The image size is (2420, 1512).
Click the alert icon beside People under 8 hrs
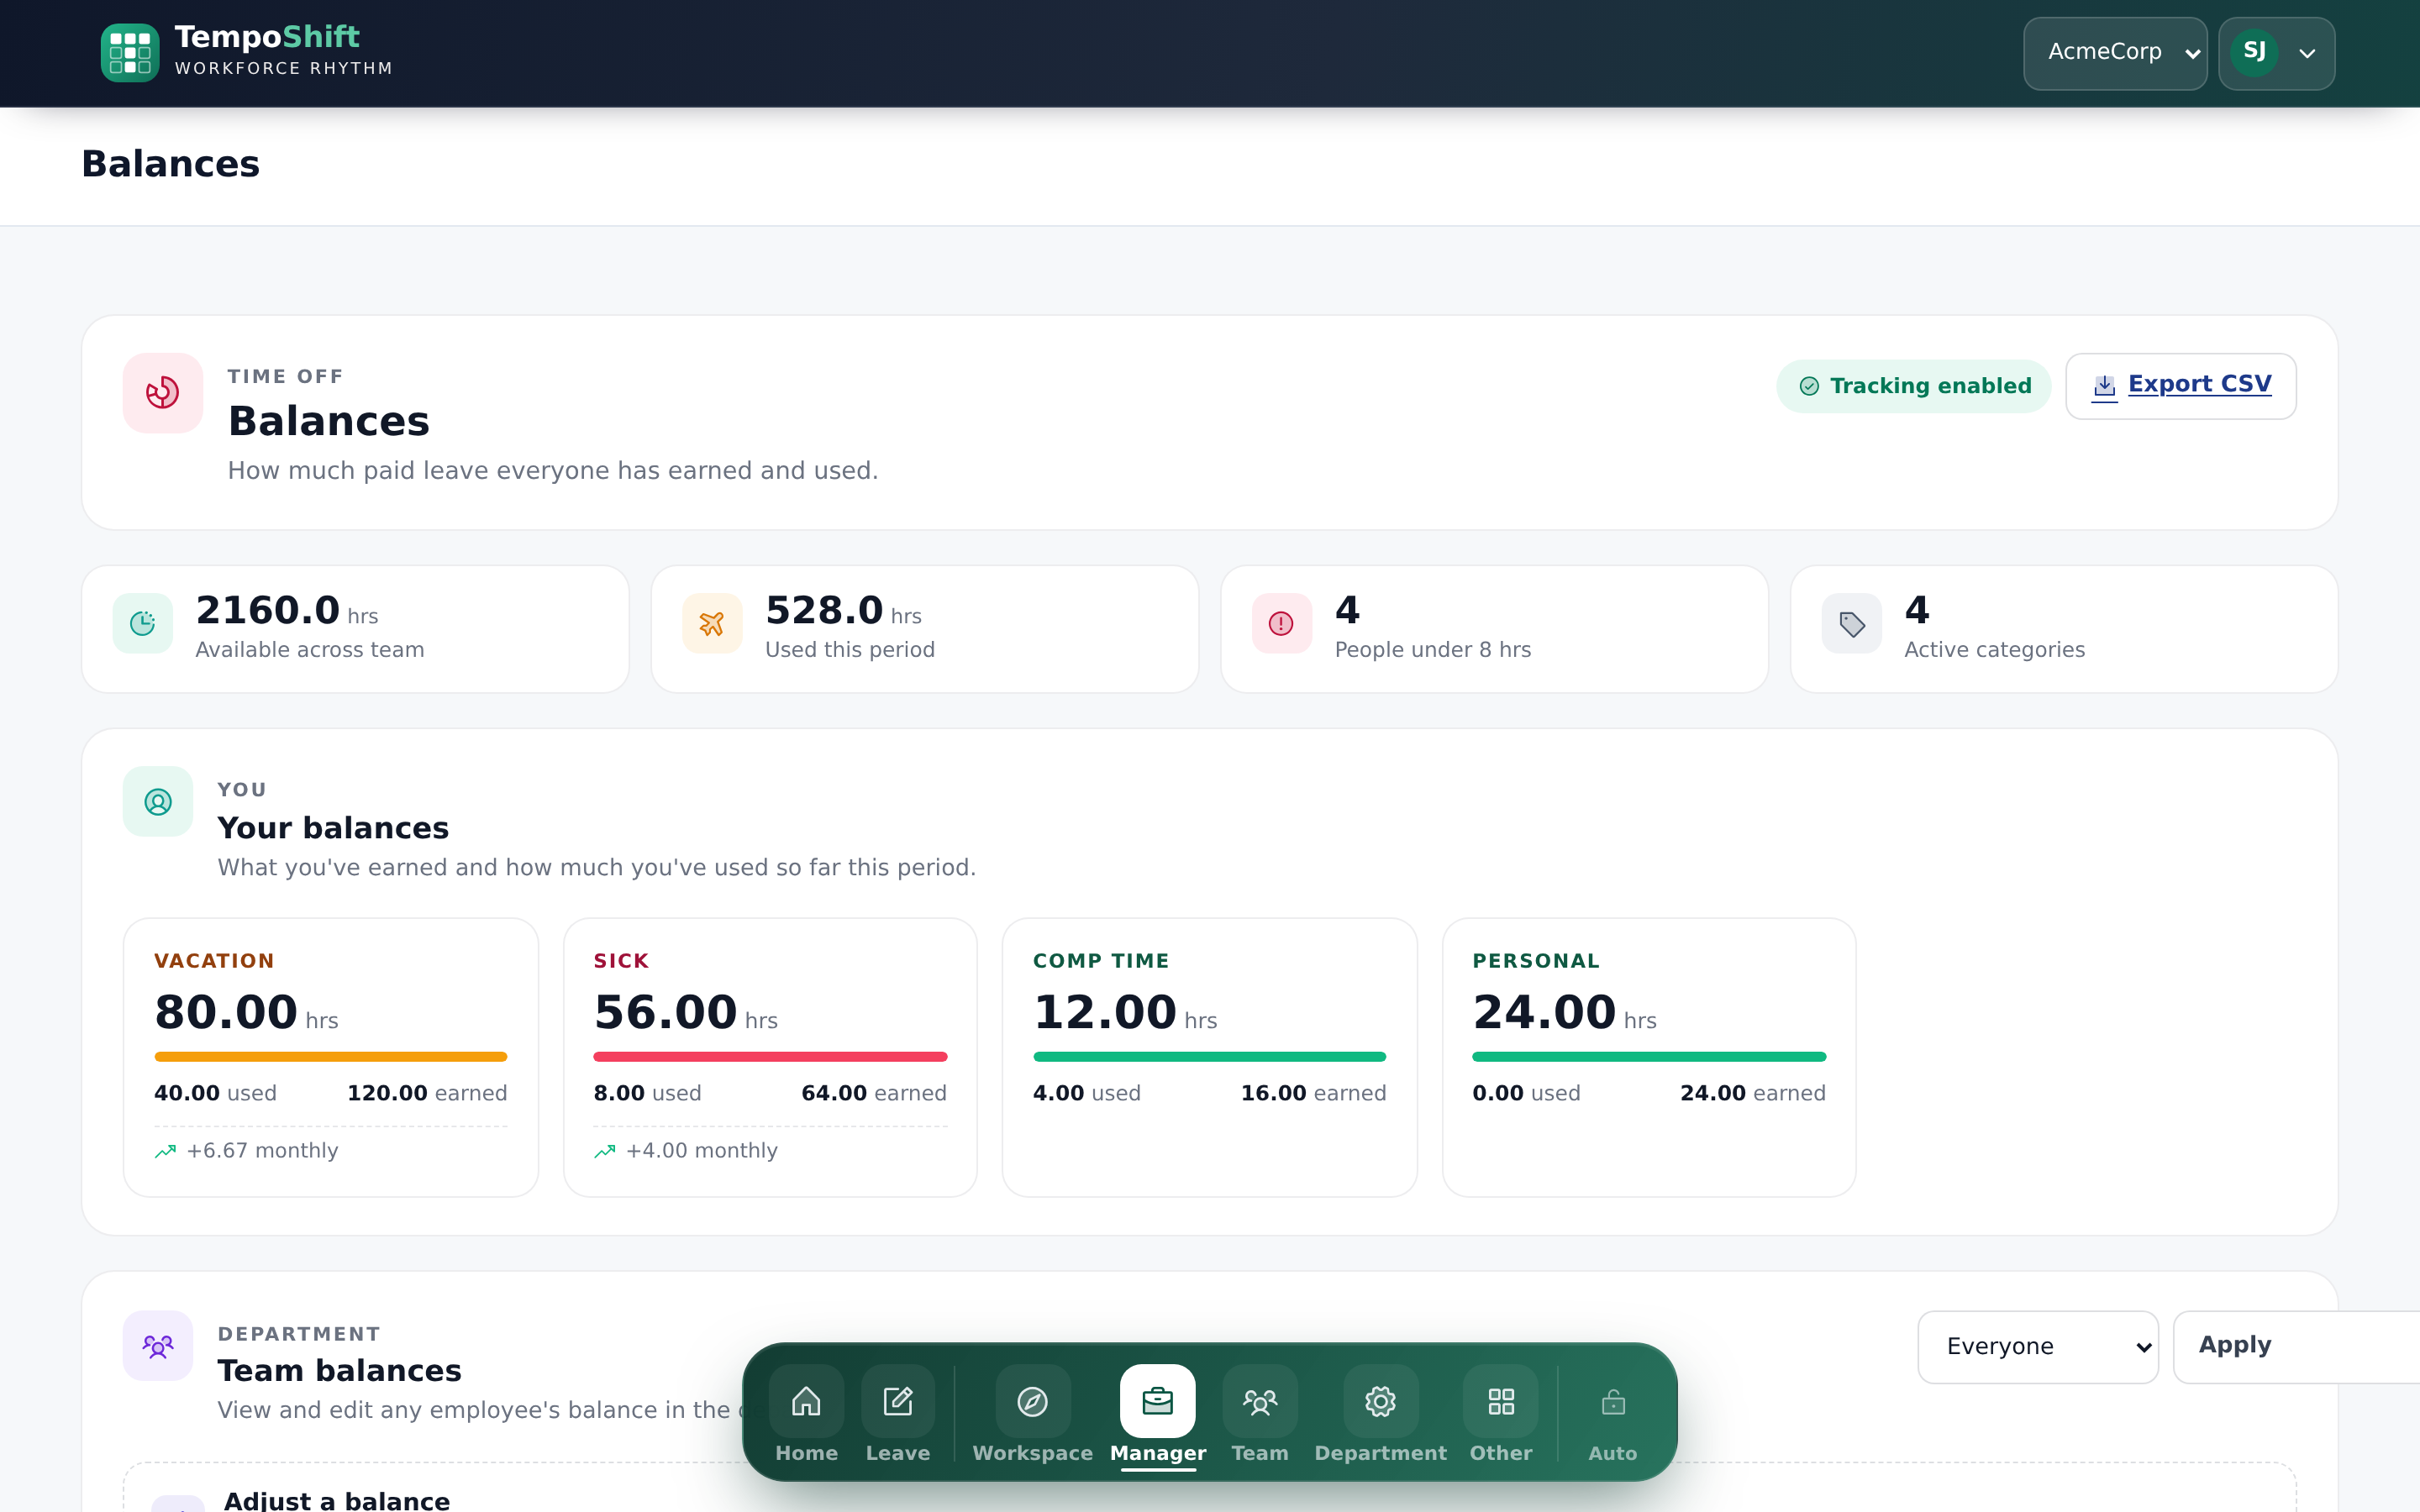coord(1281,624)
